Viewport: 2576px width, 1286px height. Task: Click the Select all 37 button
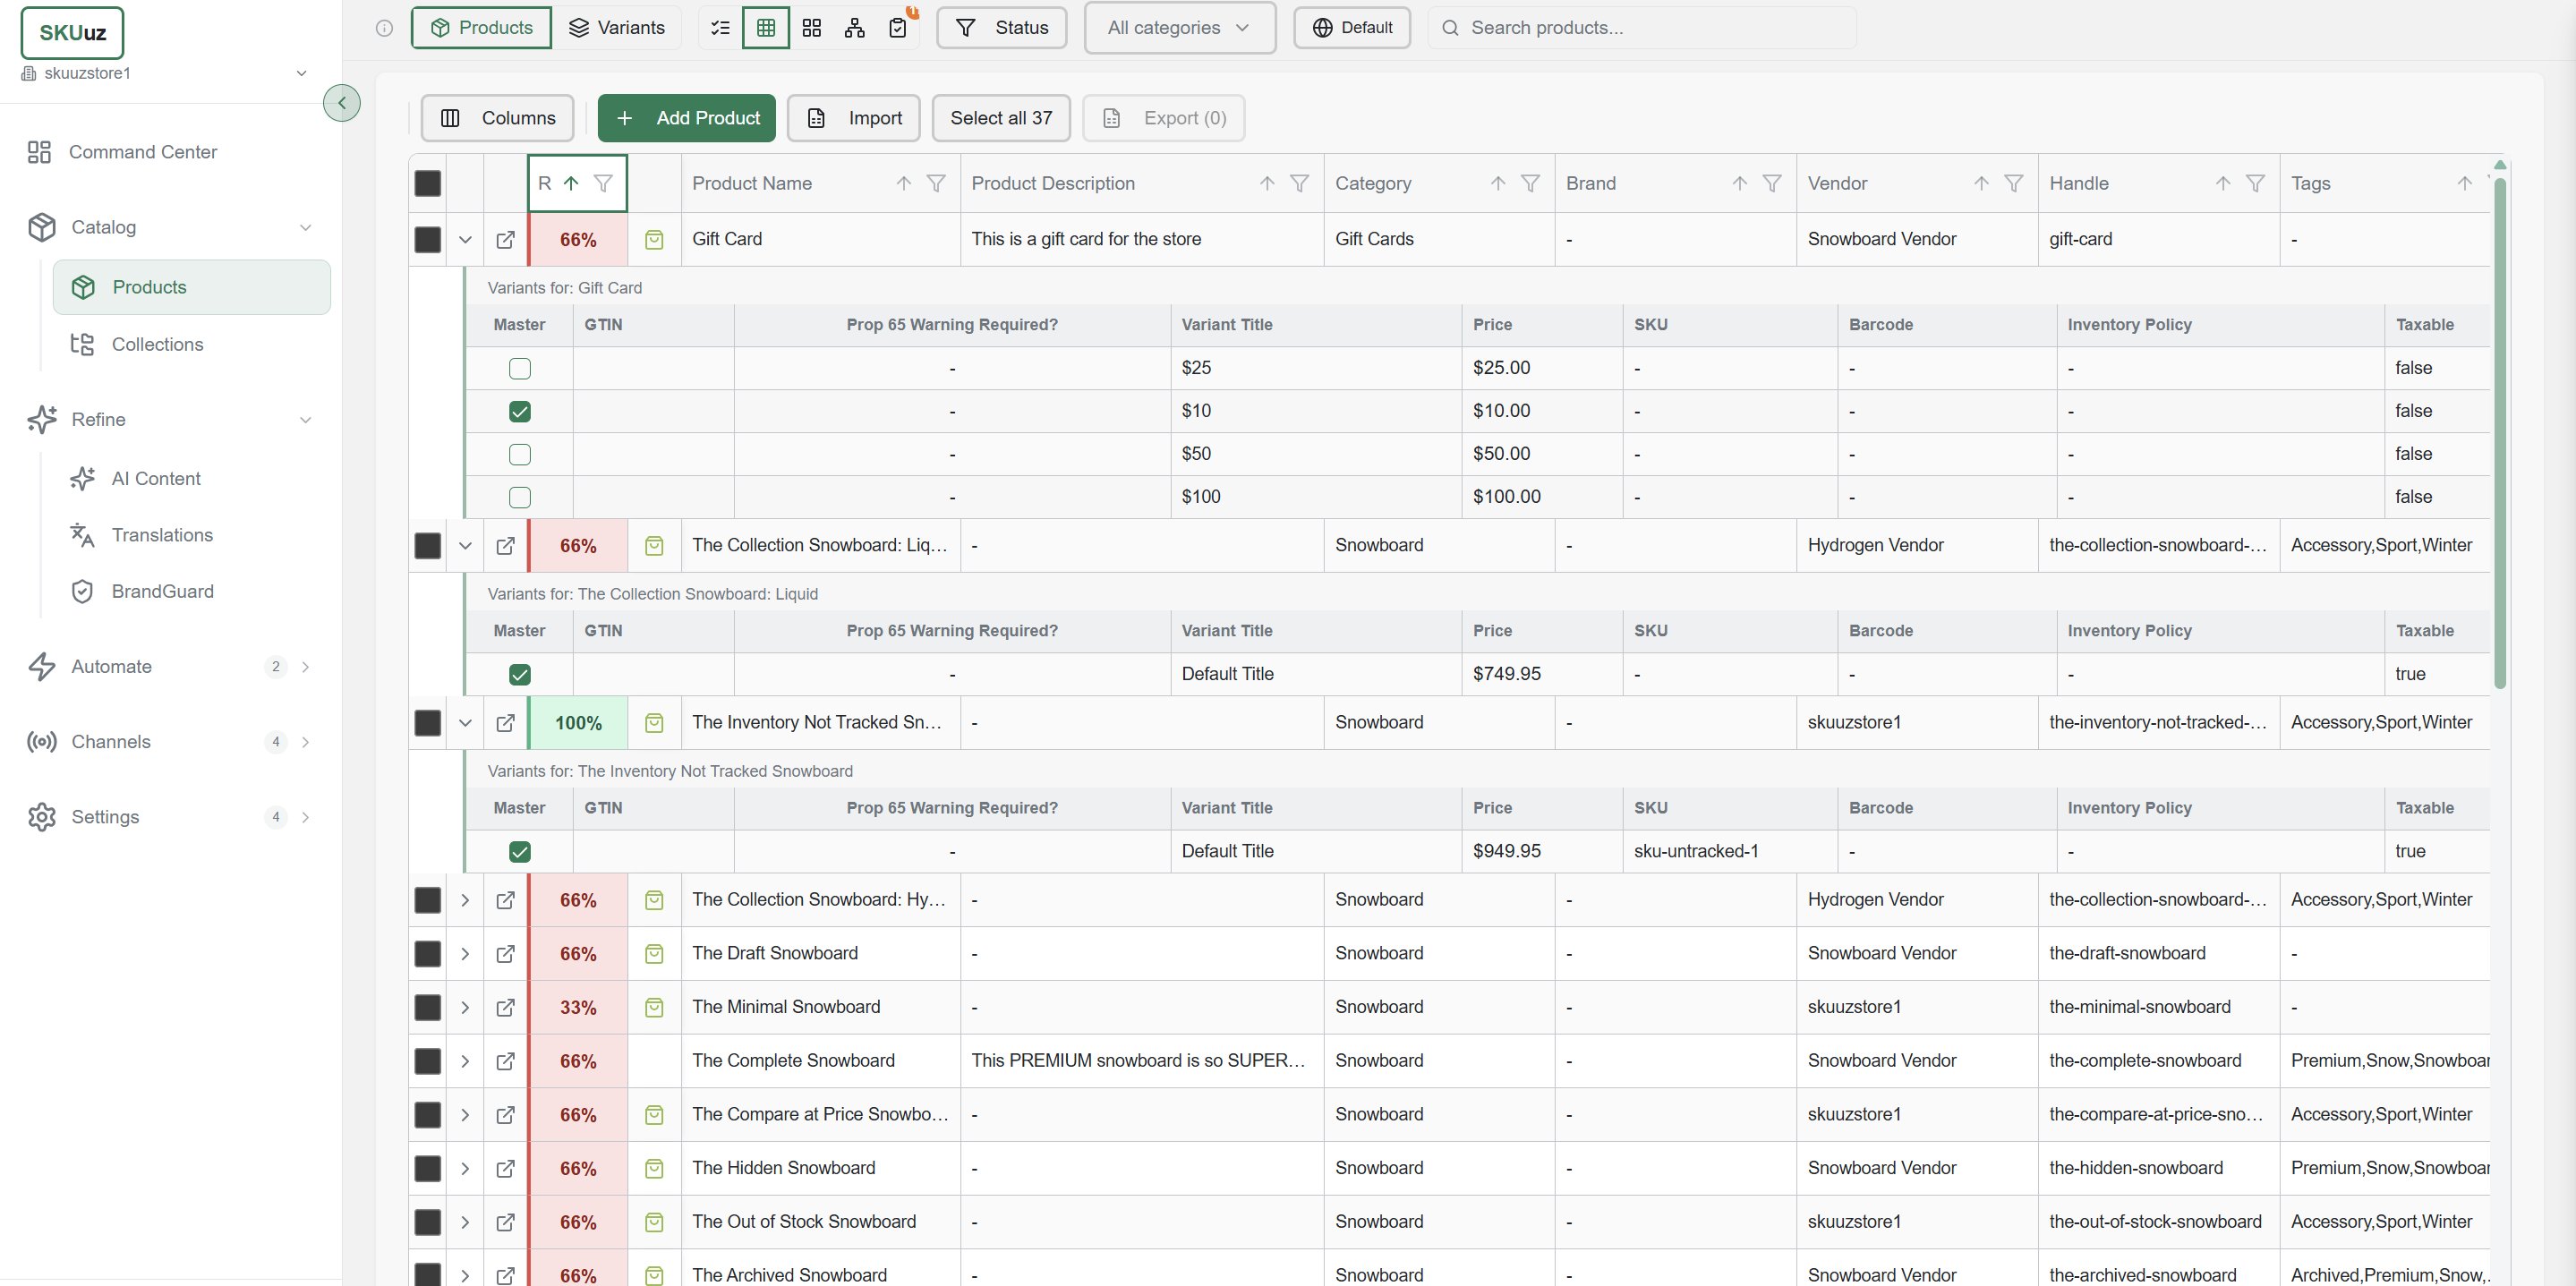[x=1001, y=118]
